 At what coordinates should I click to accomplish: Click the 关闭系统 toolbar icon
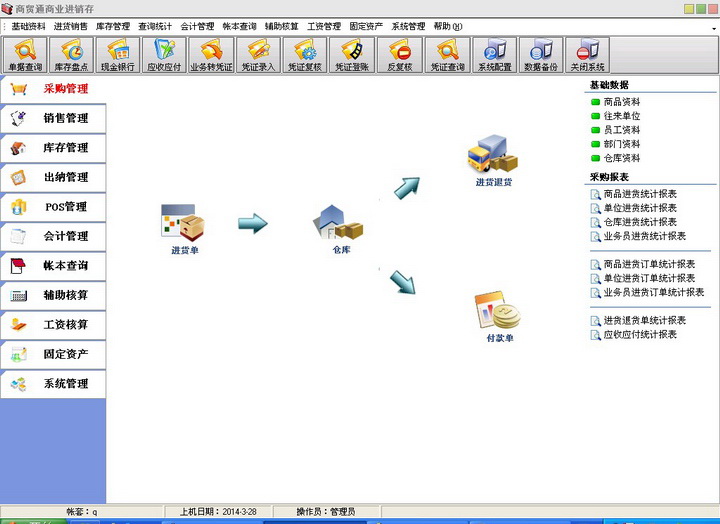(587, 55)
